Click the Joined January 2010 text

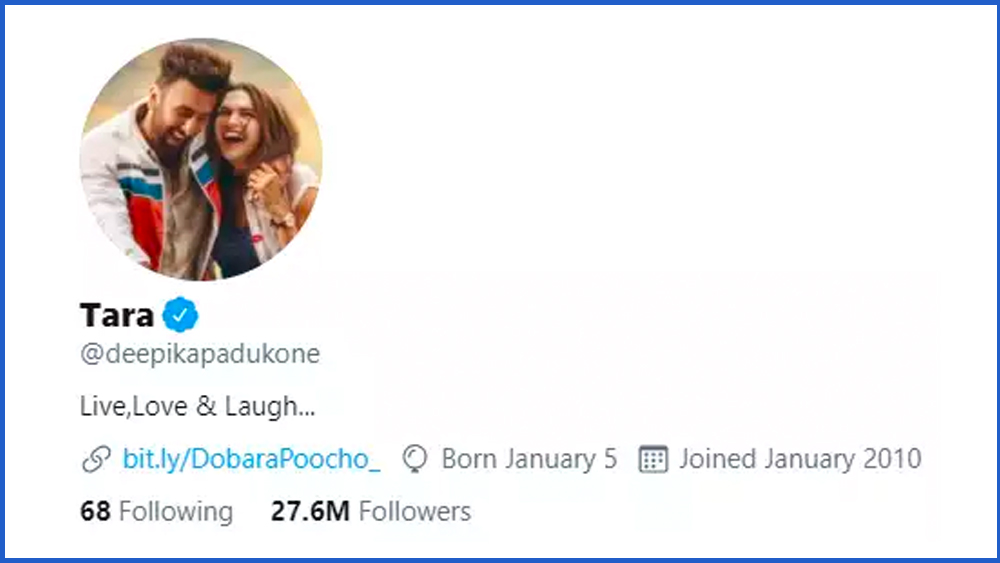pyautogui.click(x=800, y=459)
